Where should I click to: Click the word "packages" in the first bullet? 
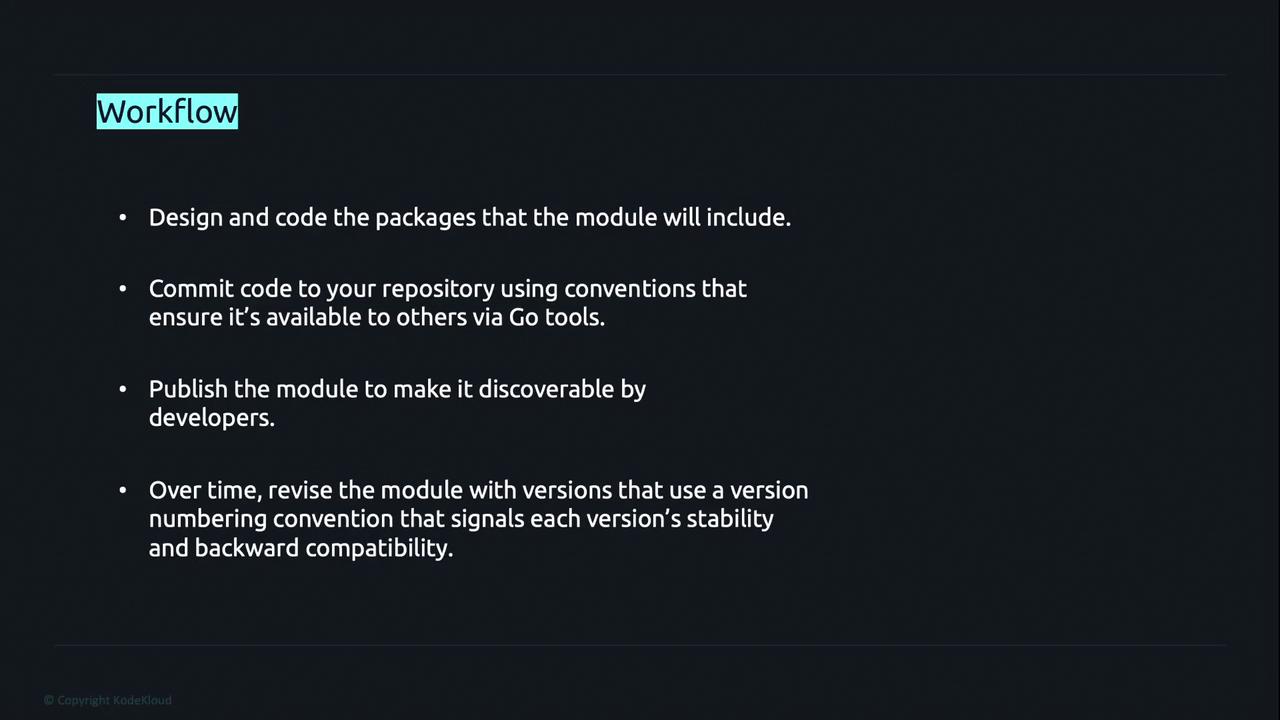pyautogui.click(x=425, y=218)
